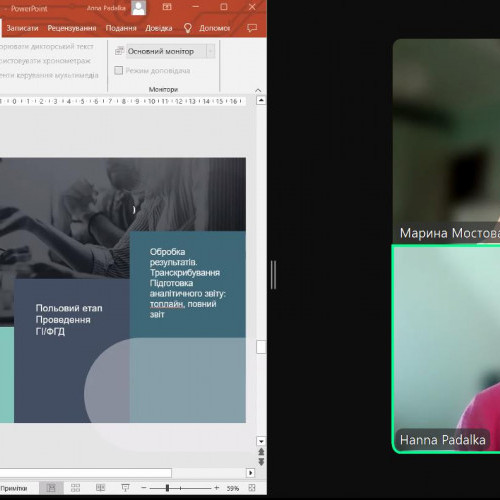Image resolution: width=500 pixels, height=500 pixels.
Task: Click the vertical scrollbar down arrow
Action: [x=261, y=441]
